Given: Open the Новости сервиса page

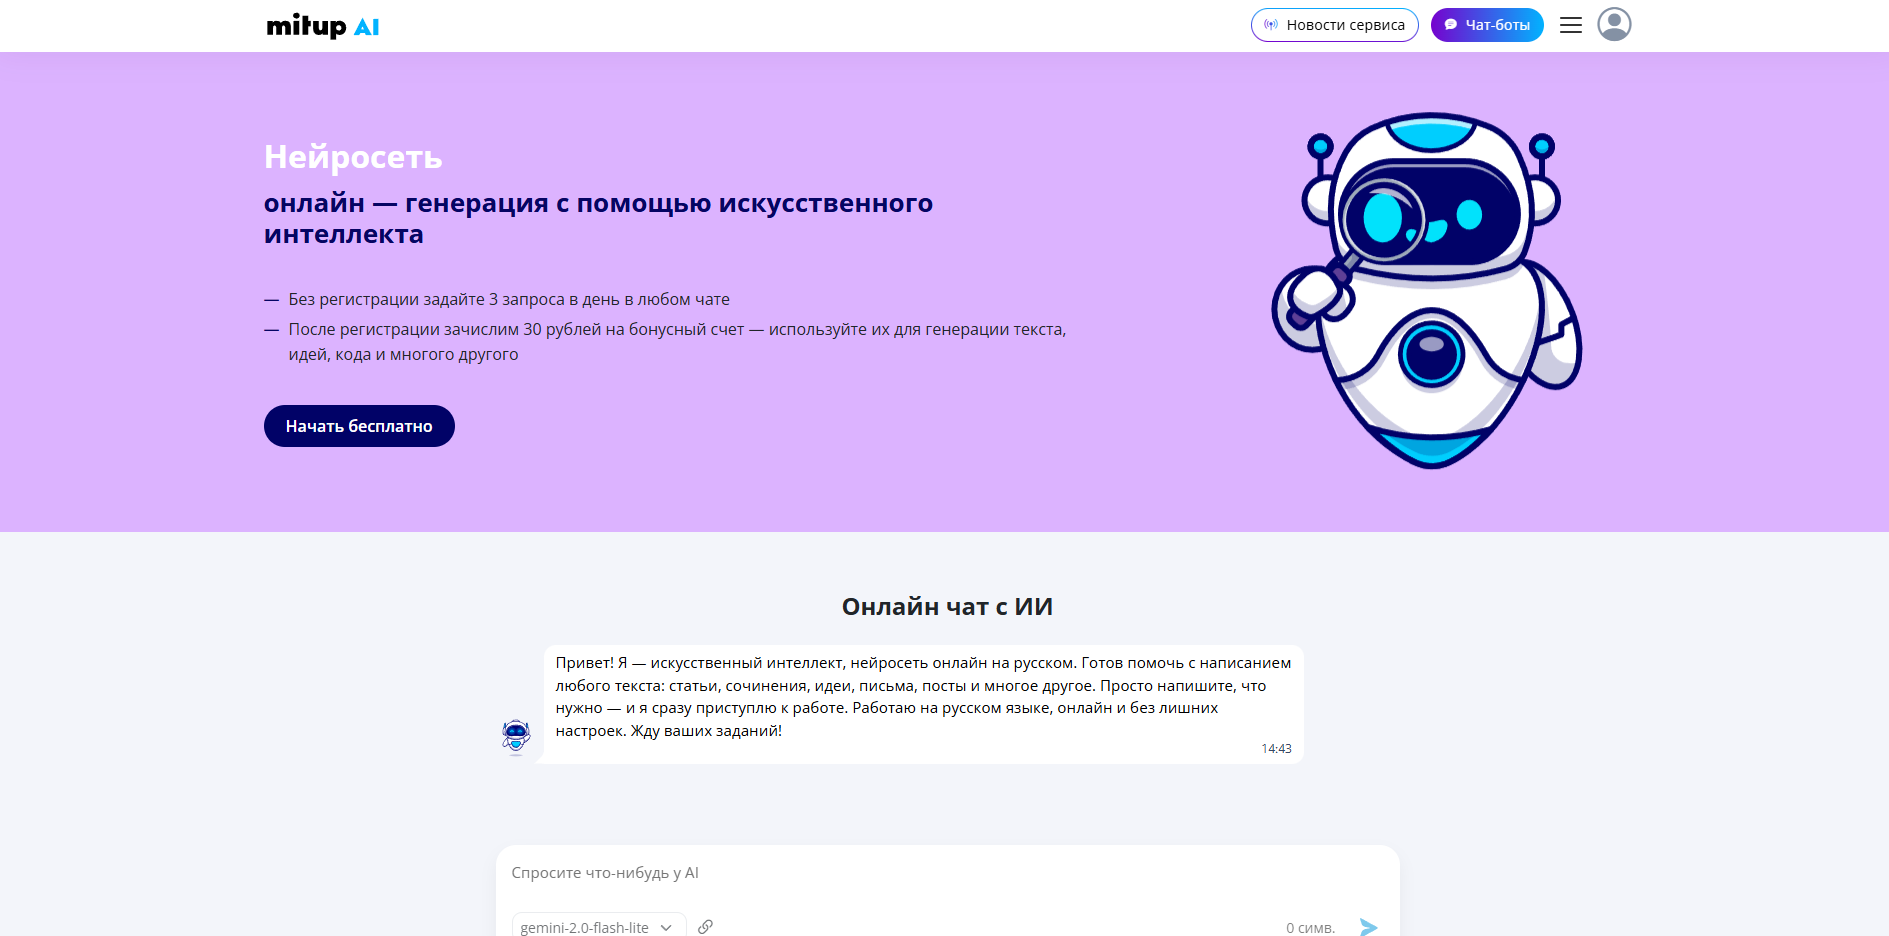Looking at the screenshot, I should tap(1334, 25).
